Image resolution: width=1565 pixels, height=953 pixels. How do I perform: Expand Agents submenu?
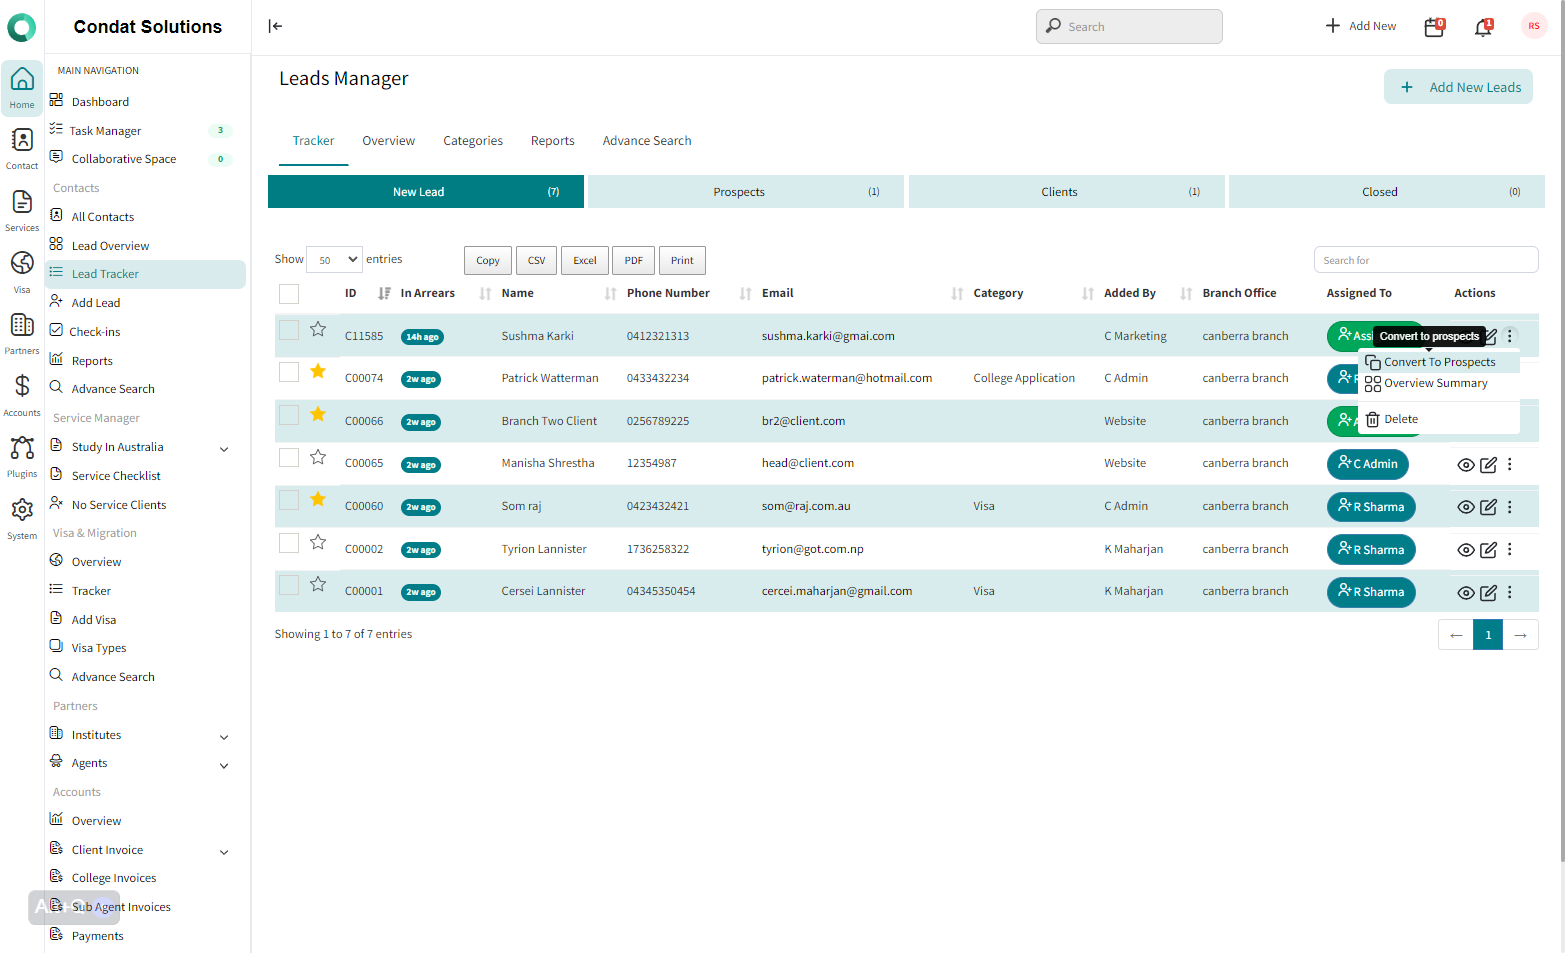(224, 765)
